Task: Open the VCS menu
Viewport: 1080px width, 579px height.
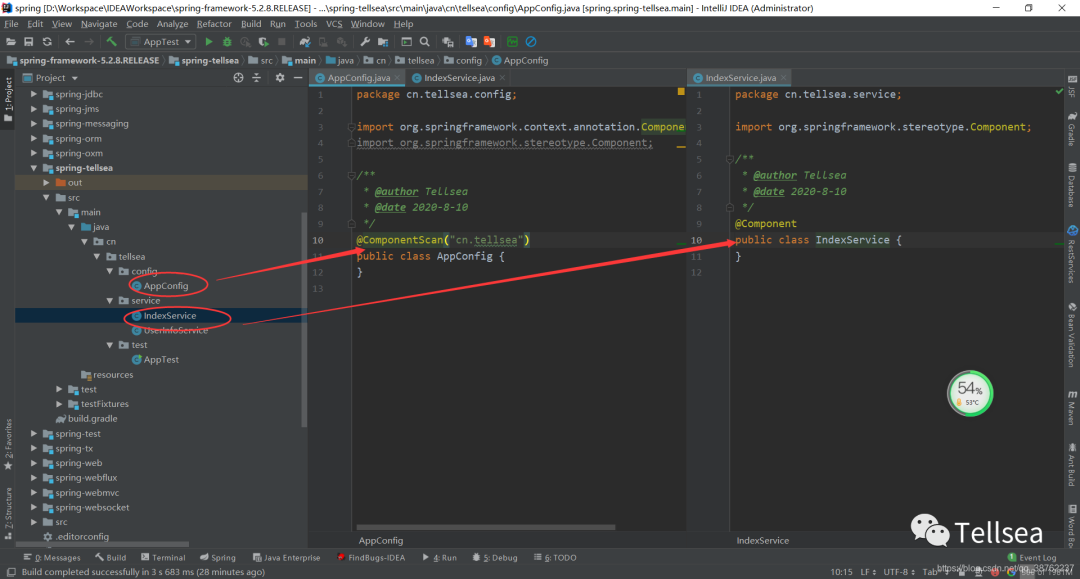Action: coord(334,24)
